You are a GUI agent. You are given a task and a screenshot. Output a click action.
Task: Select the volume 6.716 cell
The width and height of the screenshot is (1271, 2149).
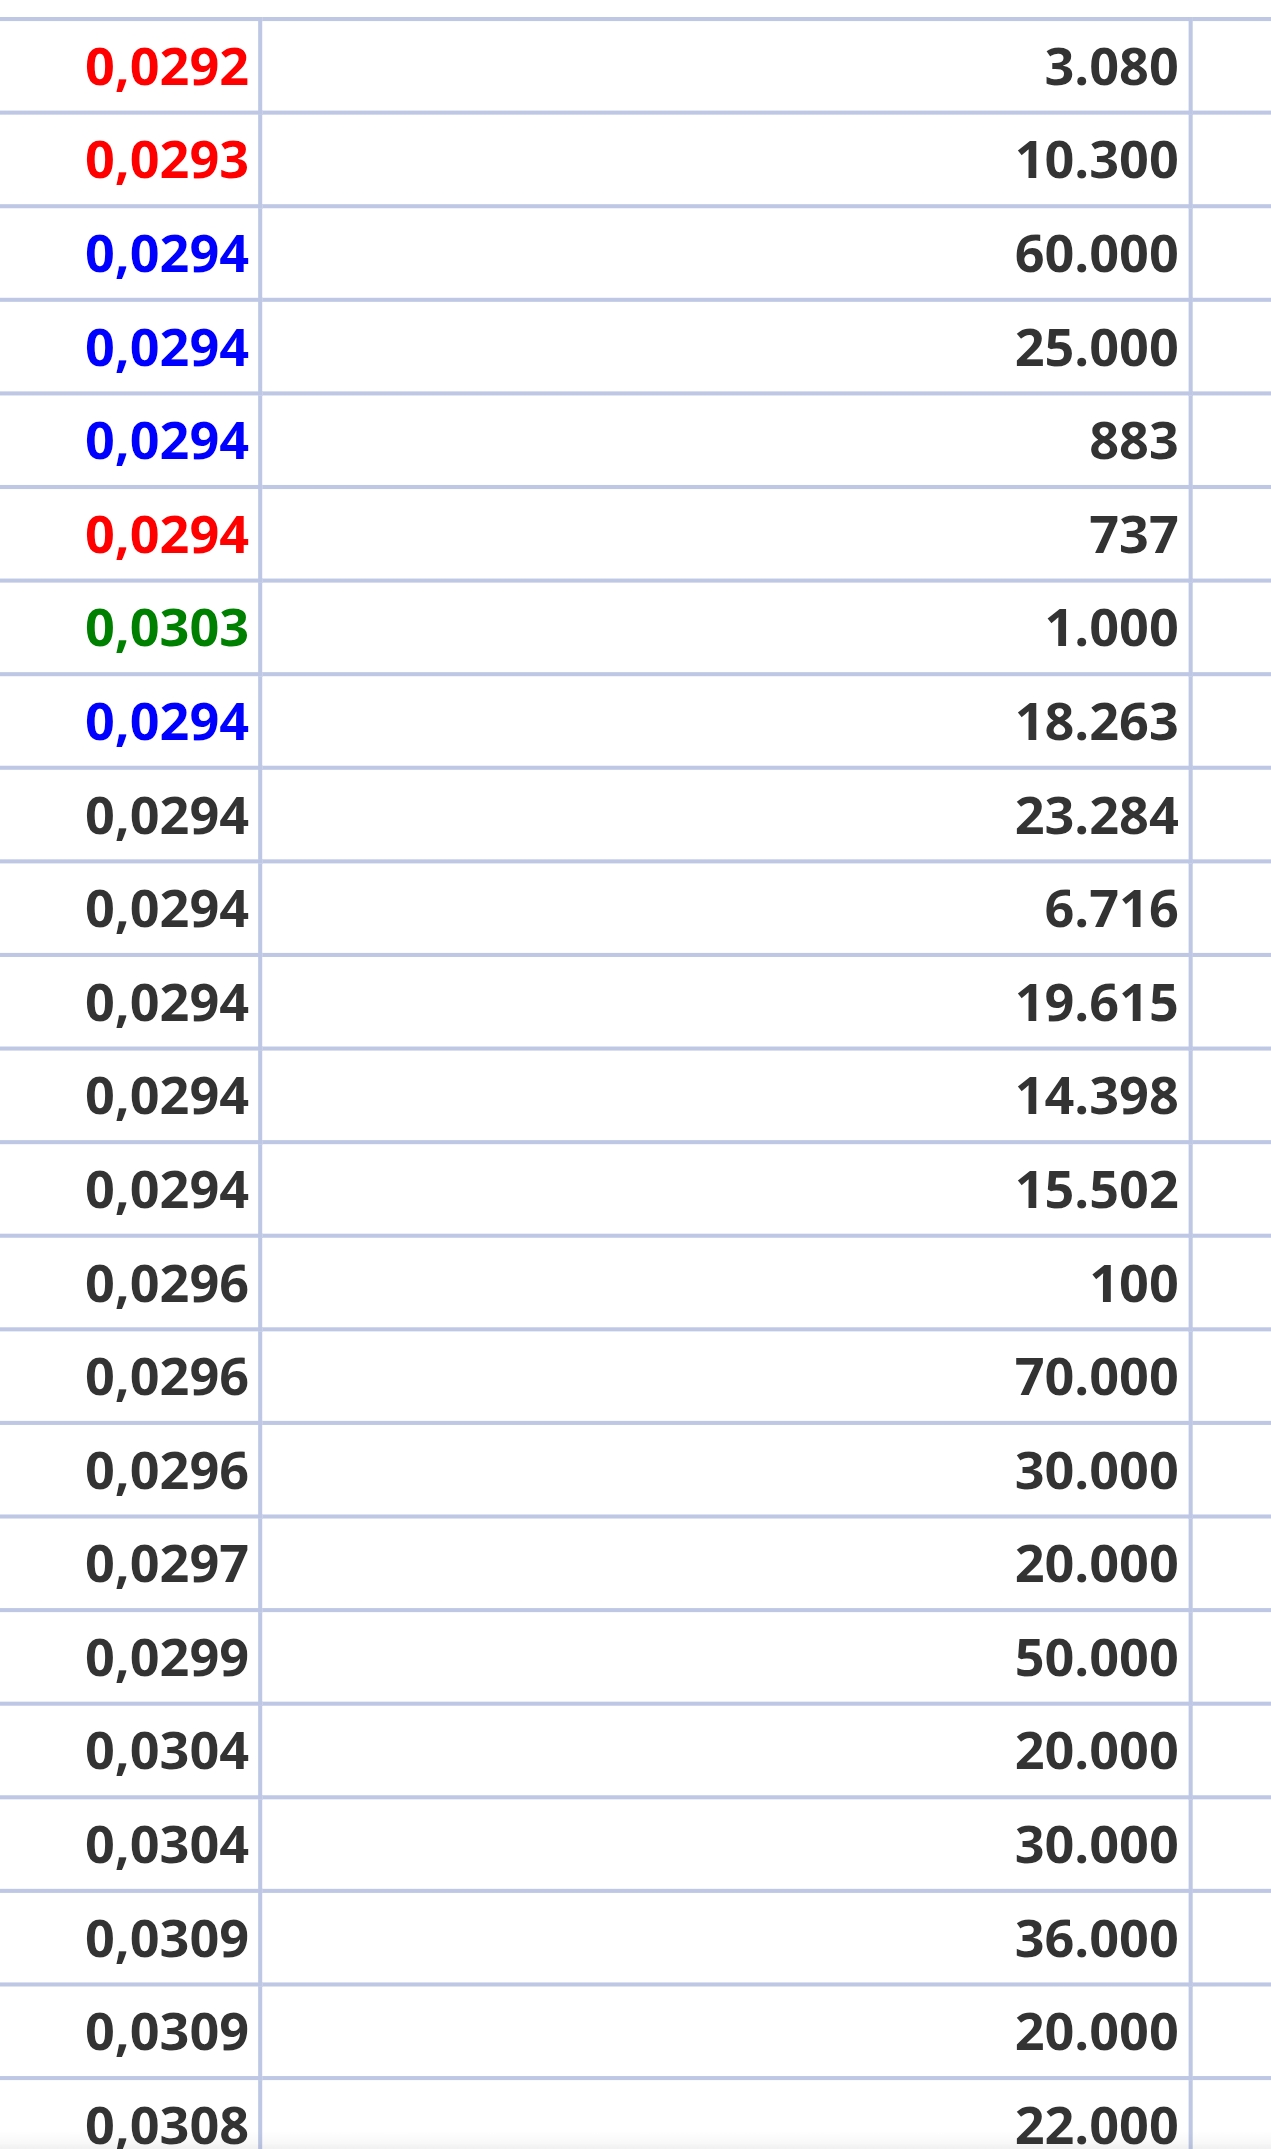(x=725, y=908)
